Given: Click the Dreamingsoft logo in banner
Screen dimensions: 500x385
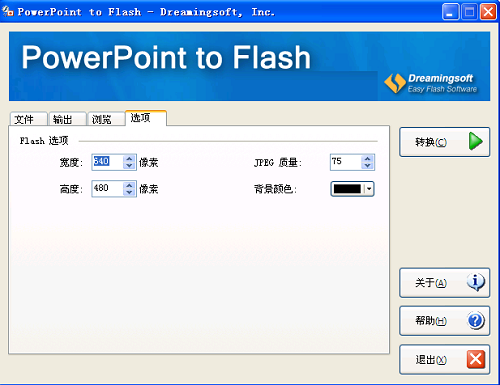Looking at the screenshot, I should click(x=431, y=83).
